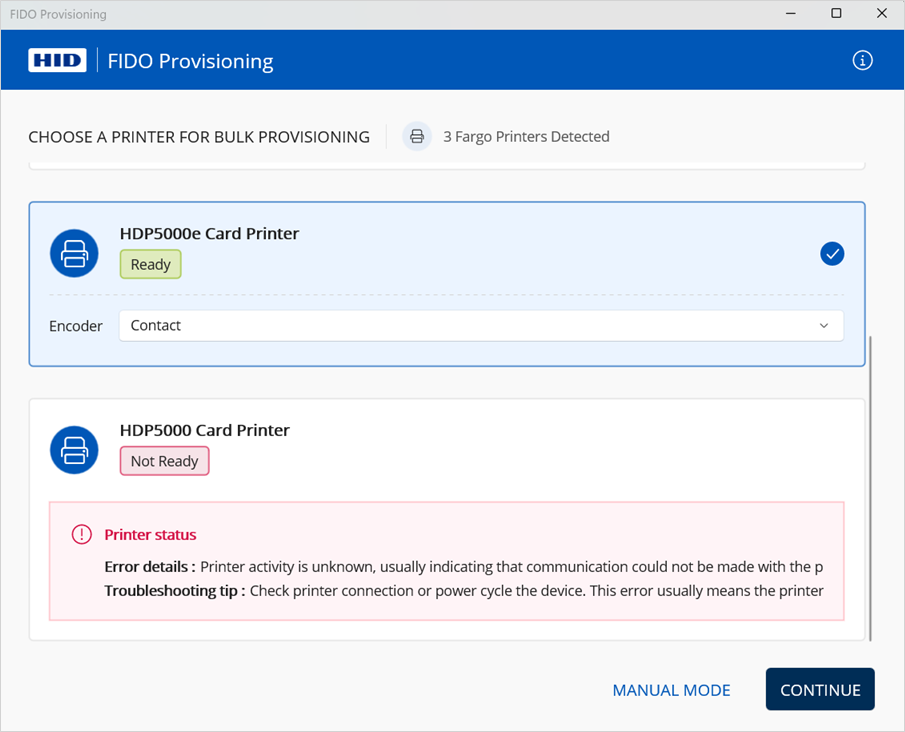Viewport: 905px width, 732px height.
Task: Click the HDP5000 printer round icon
Action: tap(75, 450)
